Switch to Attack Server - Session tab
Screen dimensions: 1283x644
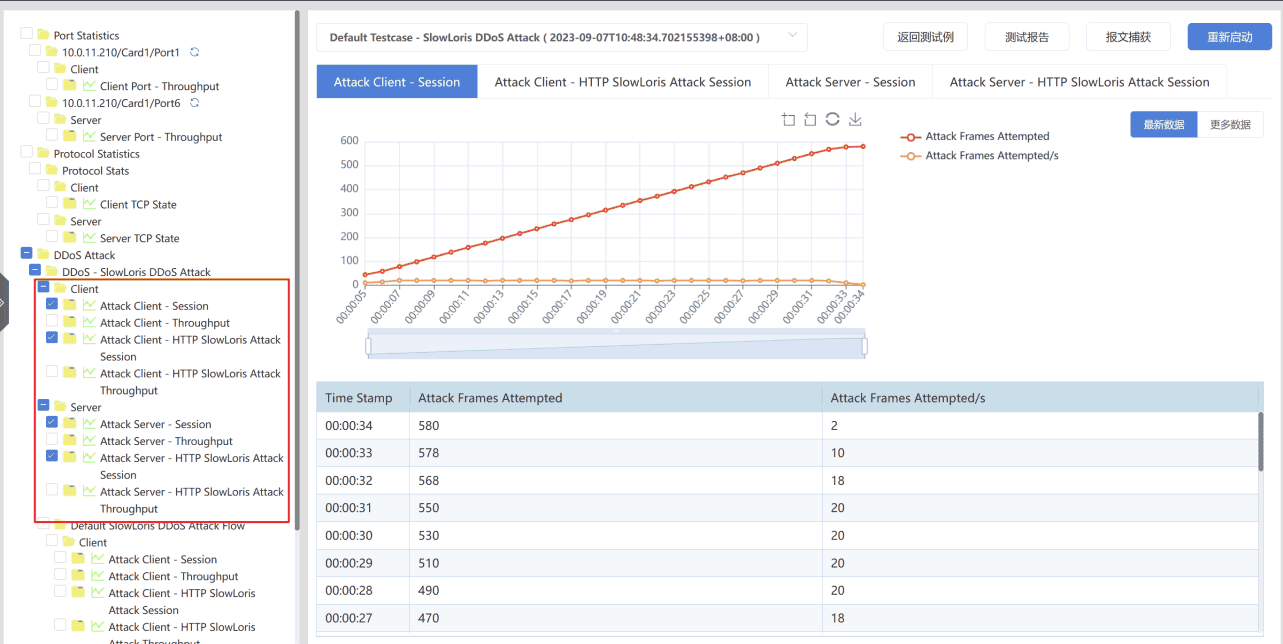850,82
